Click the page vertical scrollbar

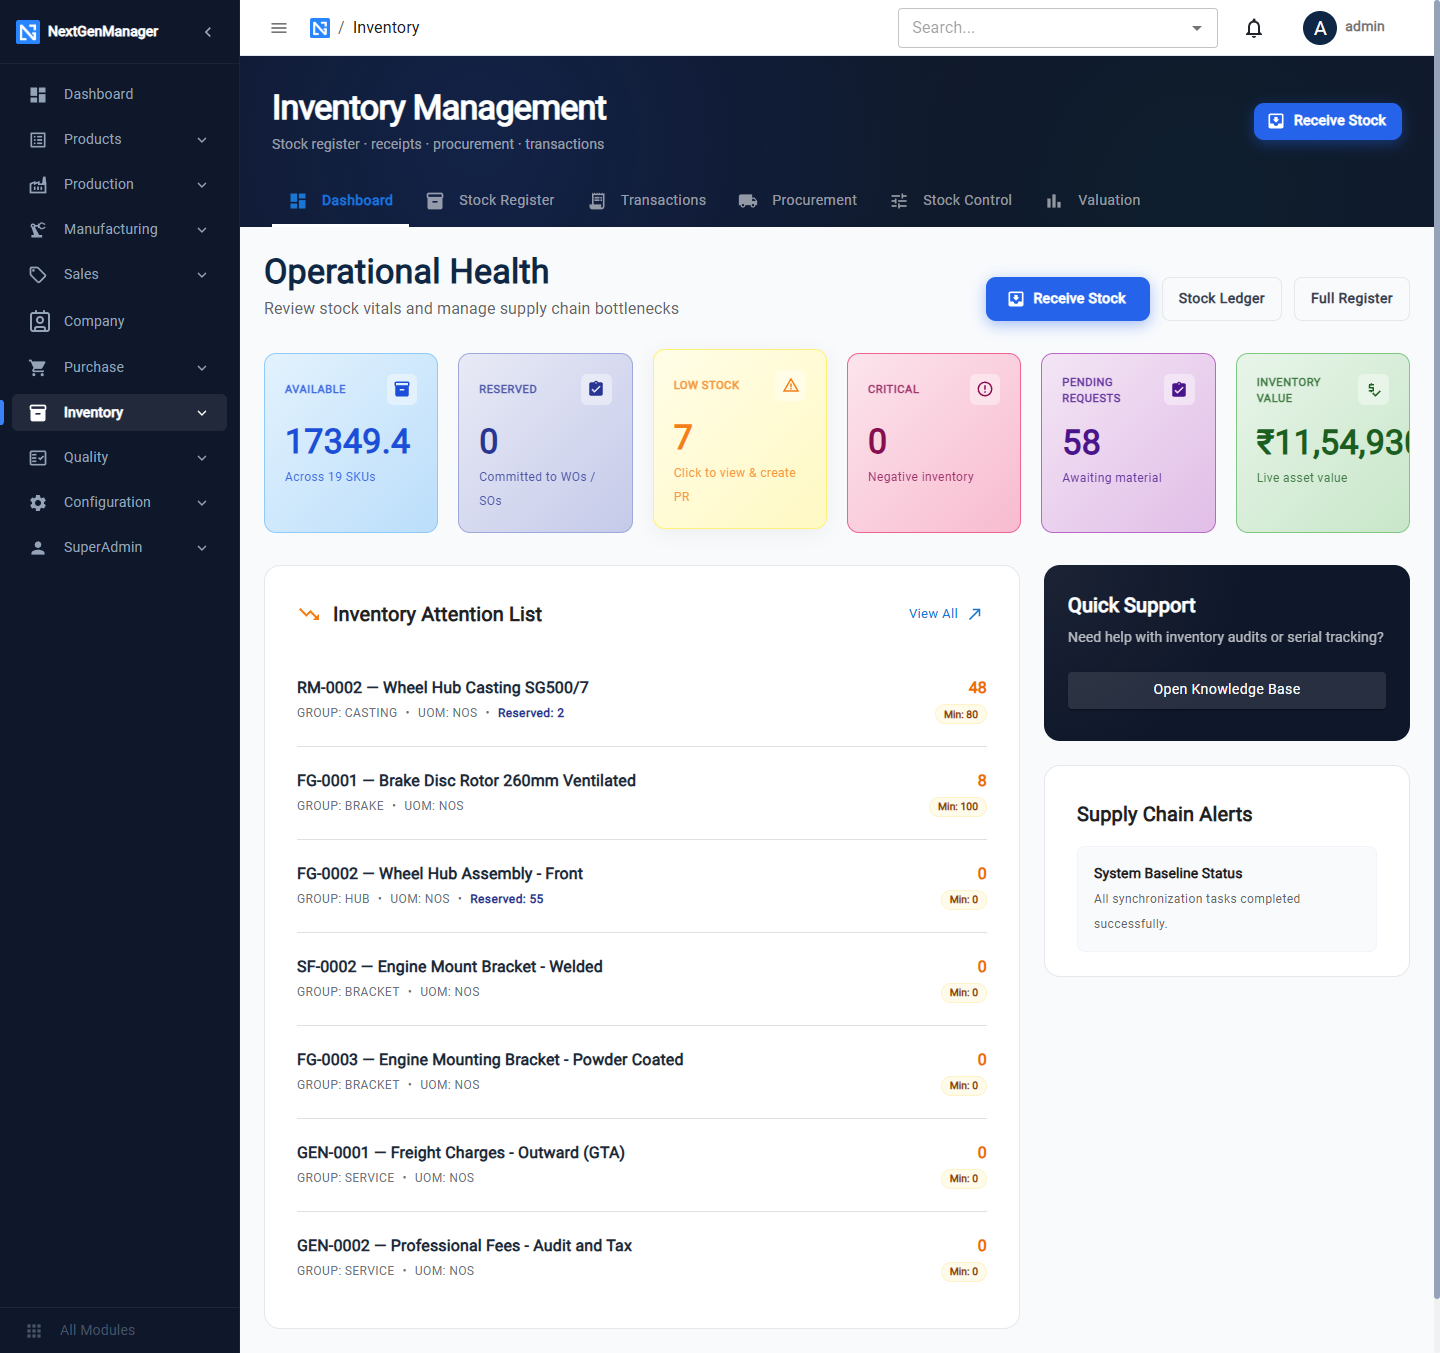coord(1436,650)
